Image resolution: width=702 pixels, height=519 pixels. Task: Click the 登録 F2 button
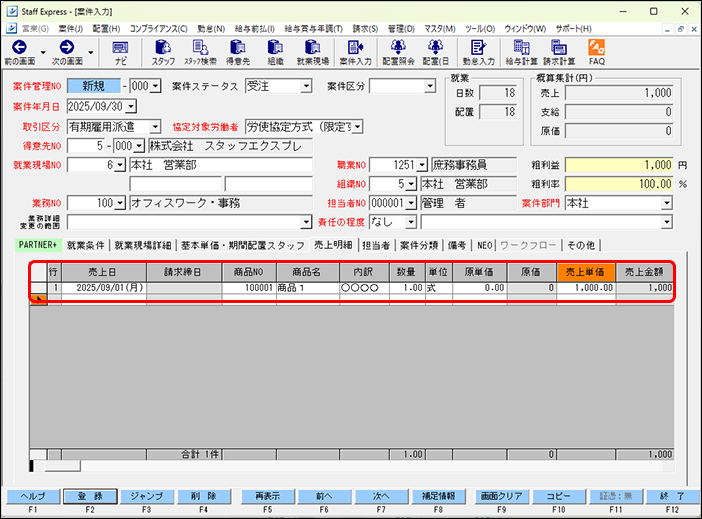pyautogui.click(x=90, y=496)
